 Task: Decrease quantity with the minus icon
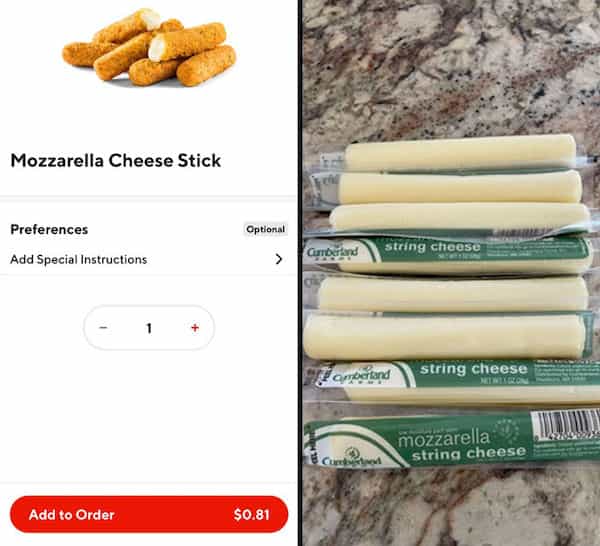point(103,328)
